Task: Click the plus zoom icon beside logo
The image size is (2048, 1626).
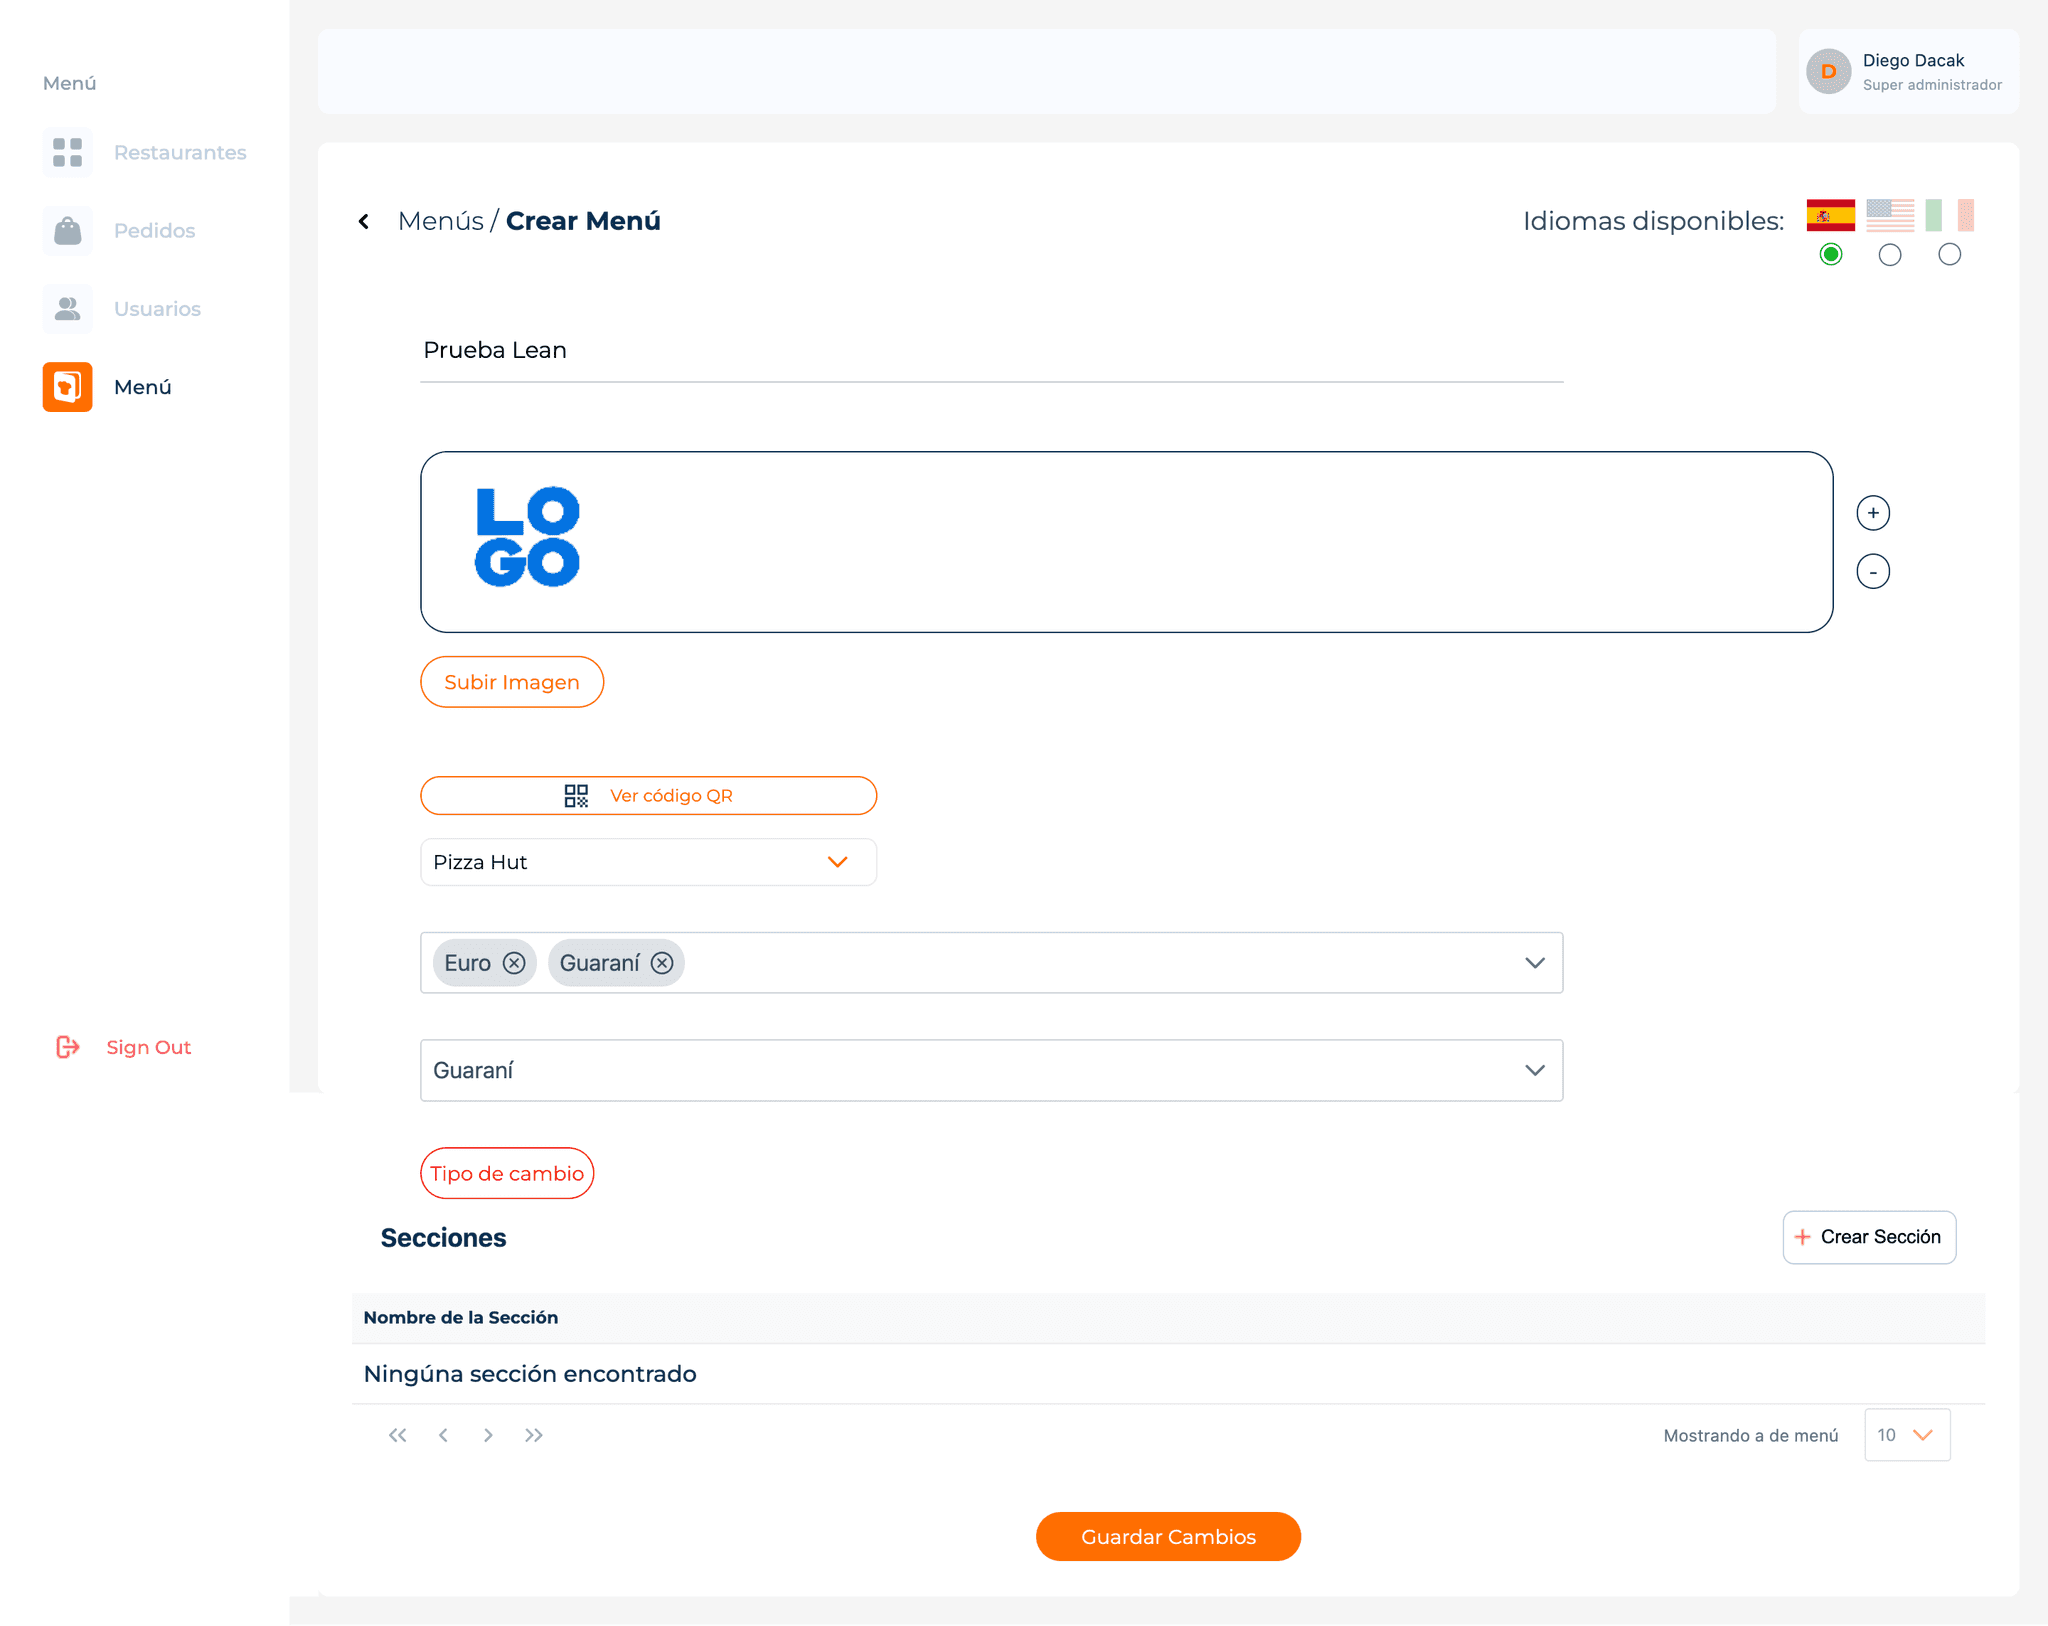Action: click(x=1872, y=513)
